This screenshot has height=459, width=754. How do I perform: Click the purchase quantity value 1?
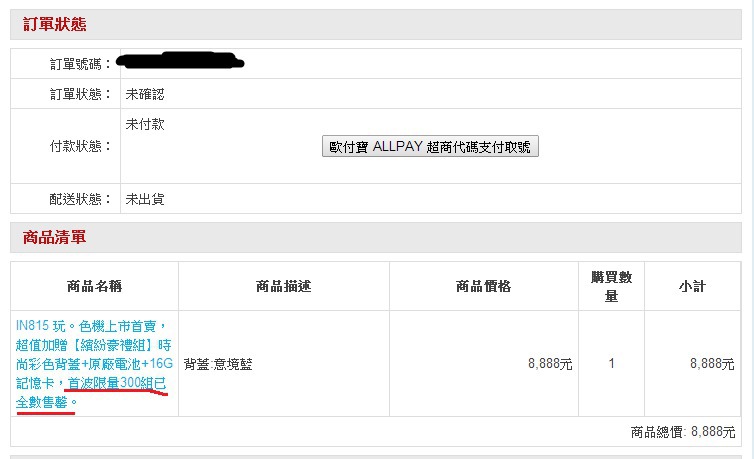[610, 365]
